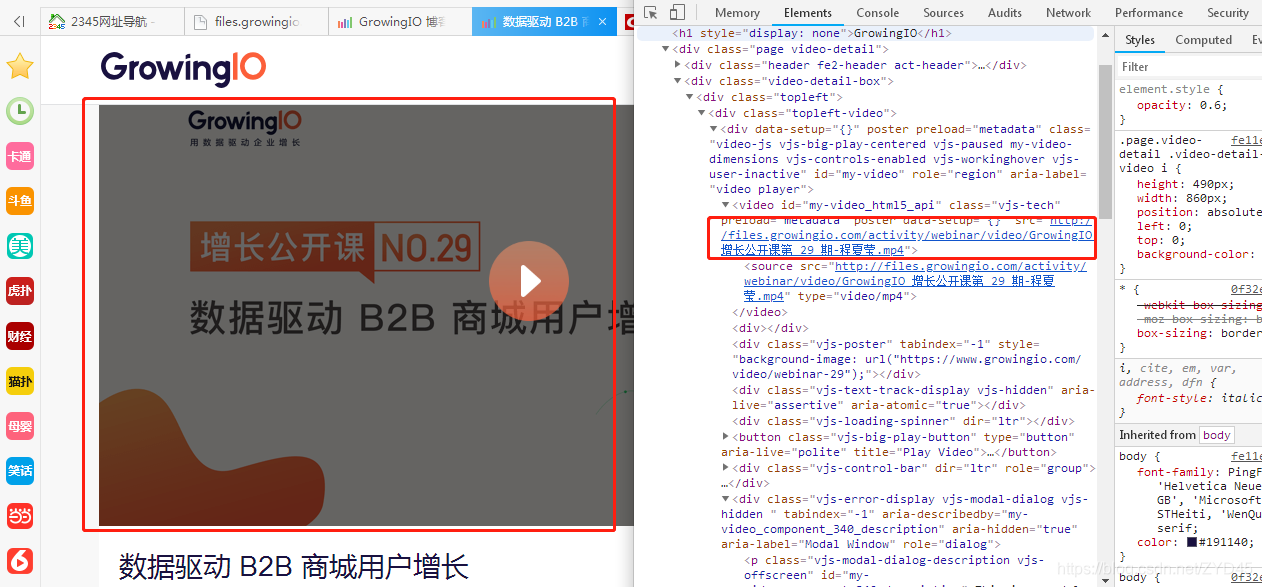Expand the vjs-control-bar div node

tap(726, 468)
